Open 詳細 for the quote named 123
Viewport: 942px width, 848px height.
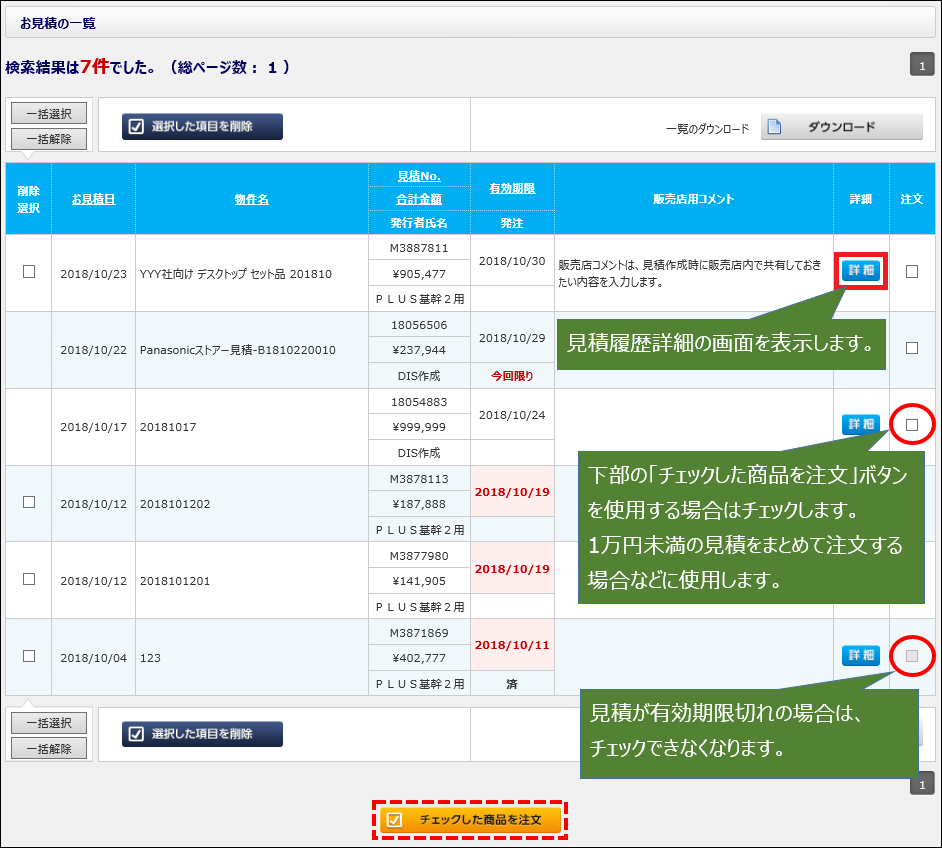[861, 656]
